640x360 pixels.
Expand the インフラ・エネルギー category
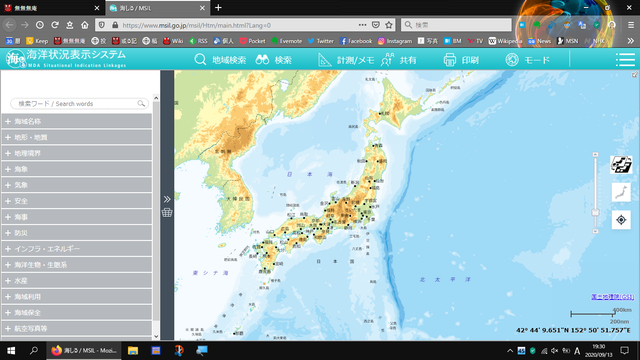coord(77,249)
